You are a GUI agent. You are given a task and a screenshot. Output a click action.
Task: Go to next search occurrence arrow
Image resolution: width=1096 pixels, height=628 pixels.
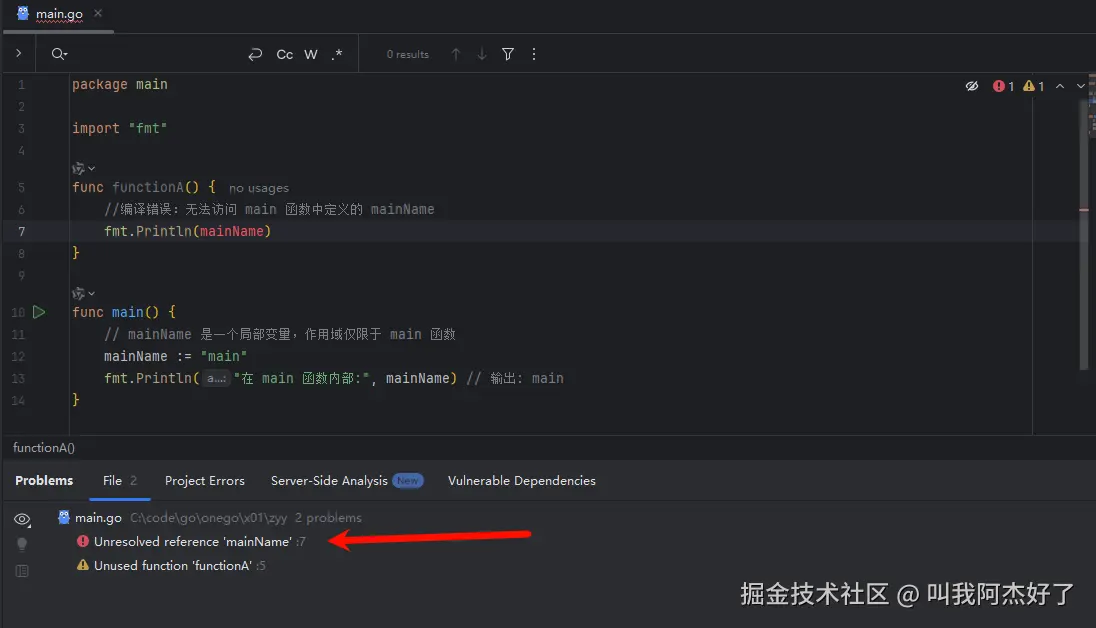click(482, 54)
